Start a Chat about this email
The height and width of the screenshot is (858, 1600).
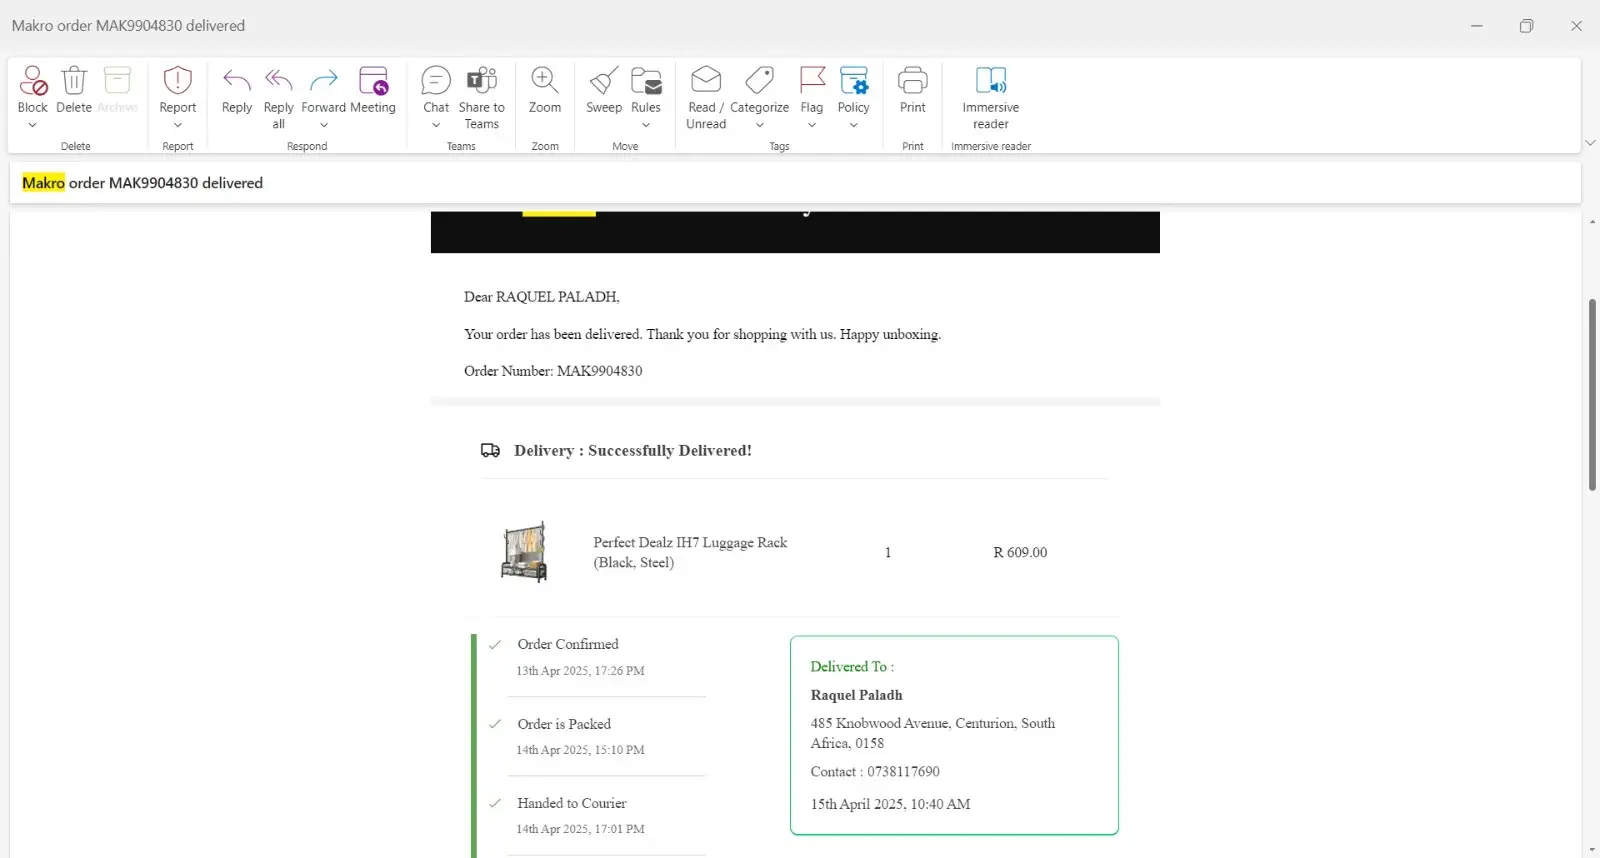[x=436, y=81]
